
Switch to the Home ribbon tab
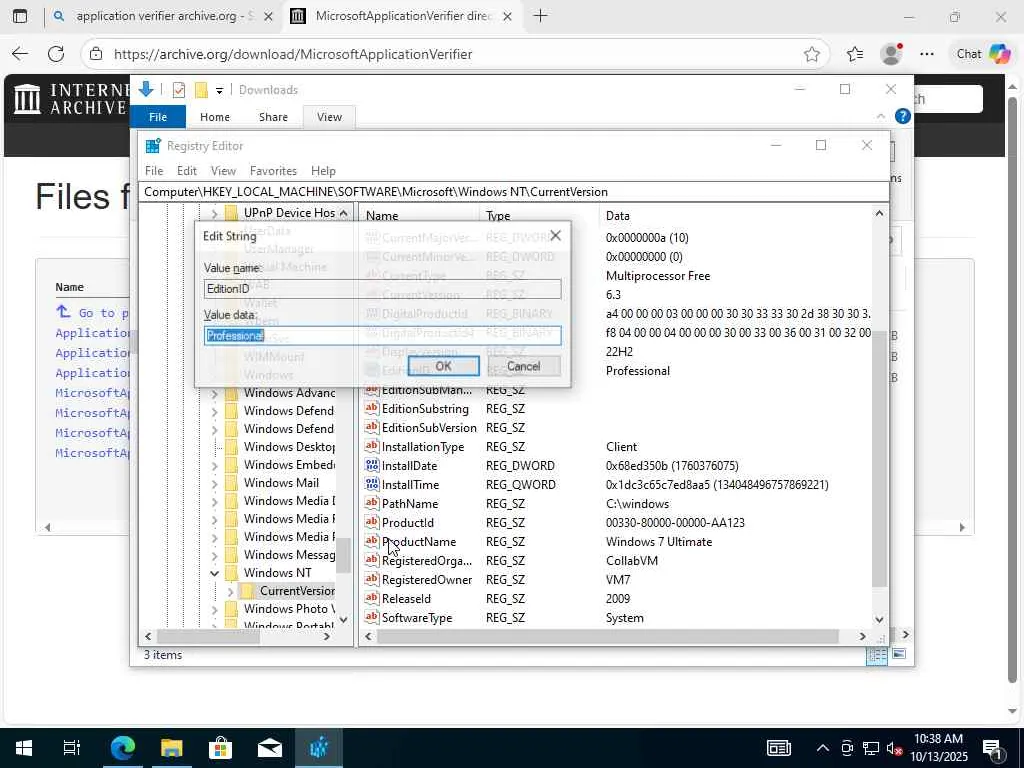tap(215, 117)
